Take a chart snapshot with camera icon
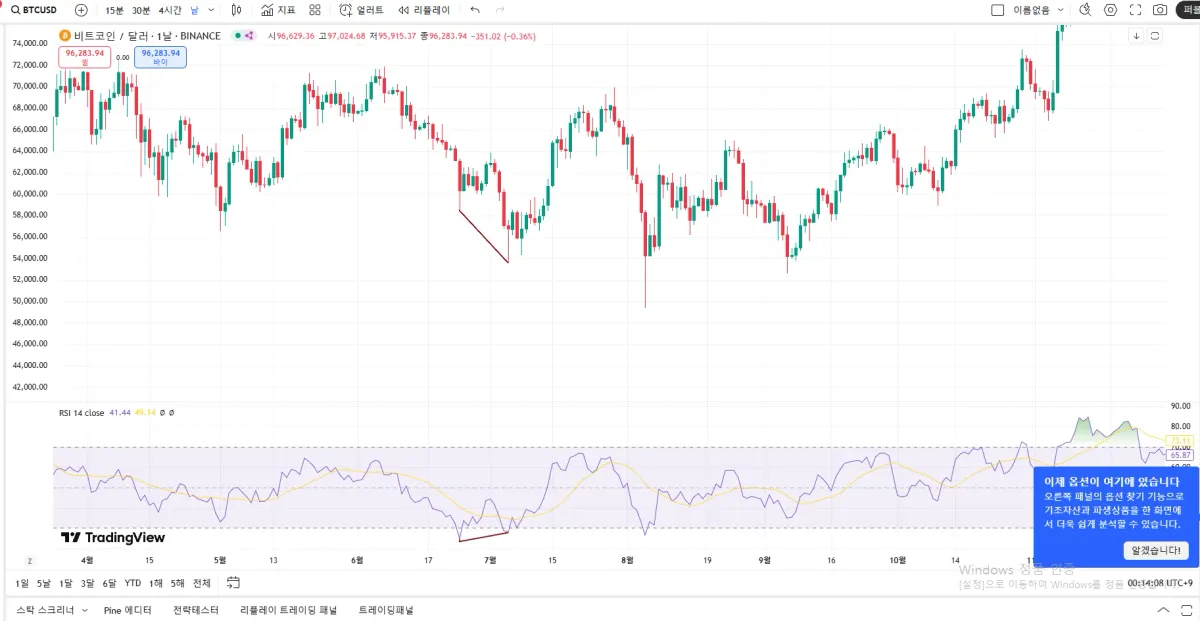Screen dimensions: 1200x621 [1160, 10]
